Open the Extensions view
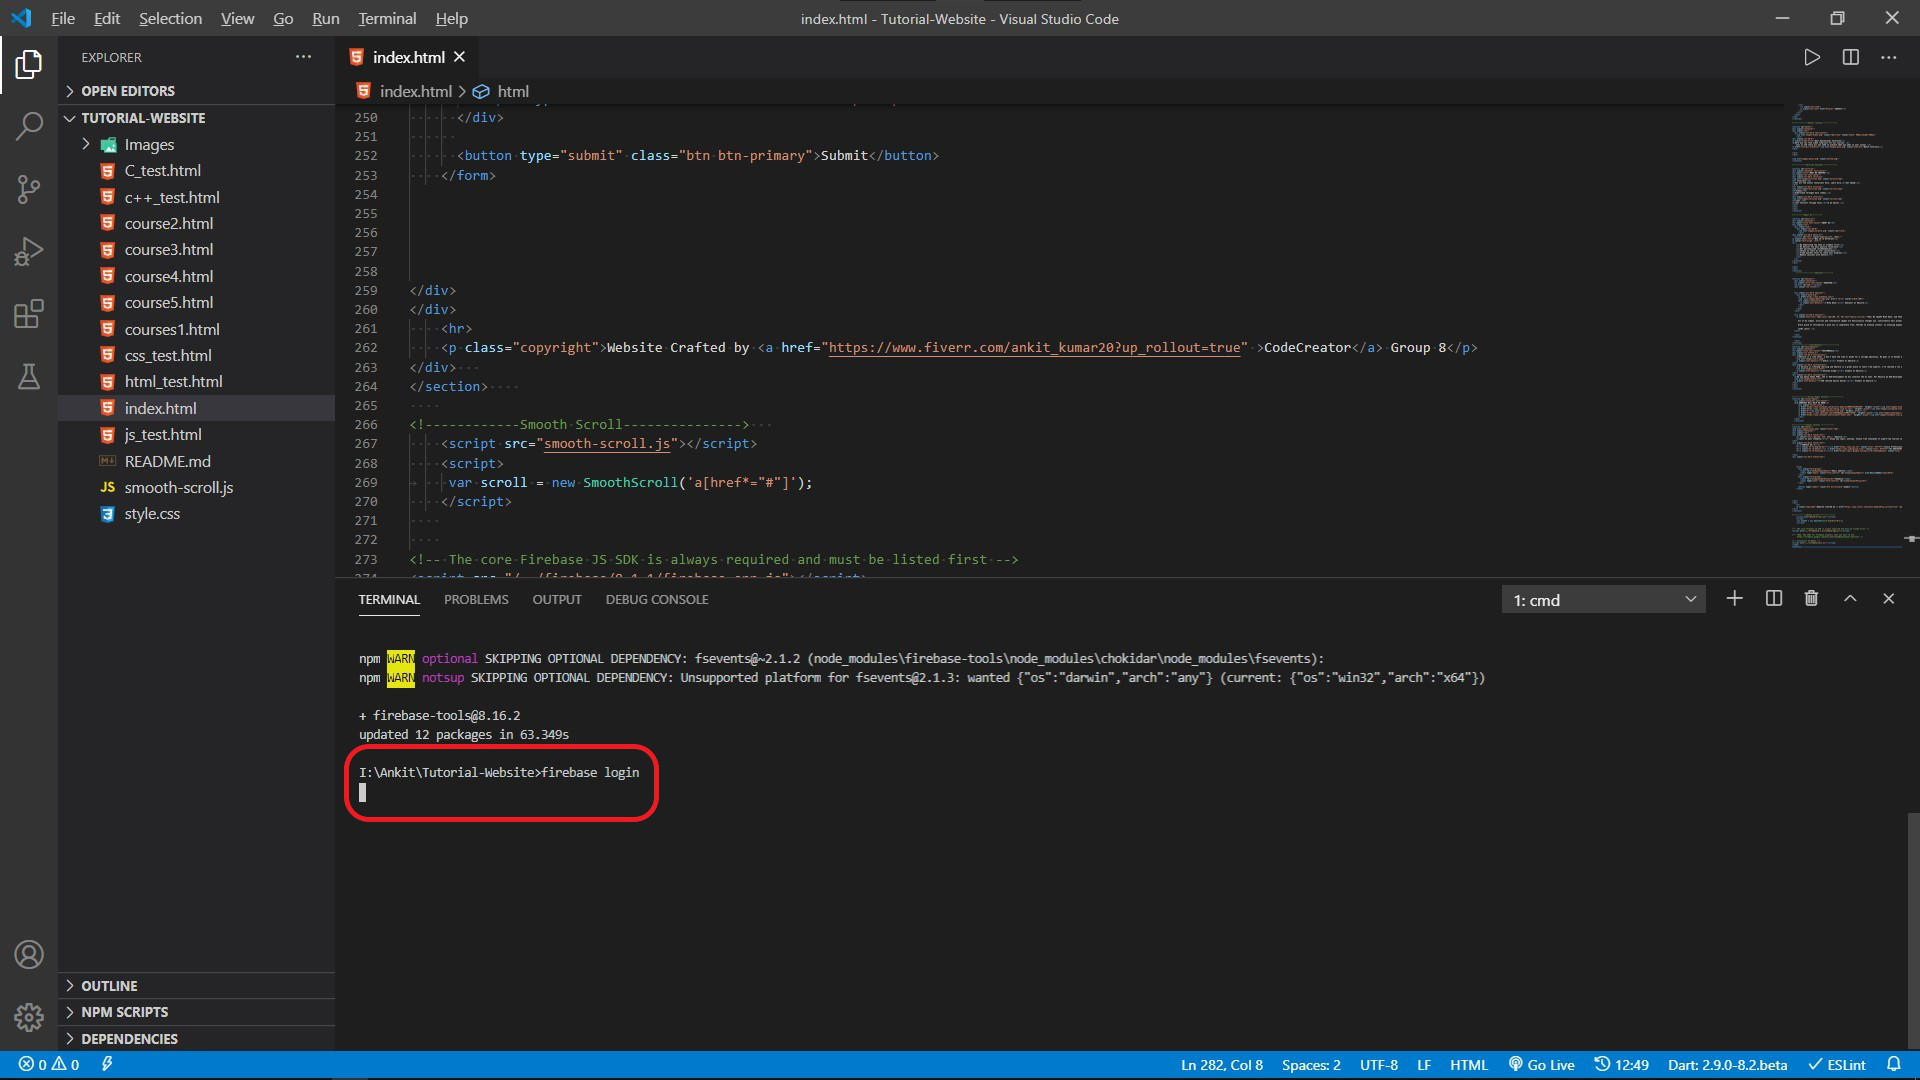The image size is (1920, 1080). [x=29, y=314]
